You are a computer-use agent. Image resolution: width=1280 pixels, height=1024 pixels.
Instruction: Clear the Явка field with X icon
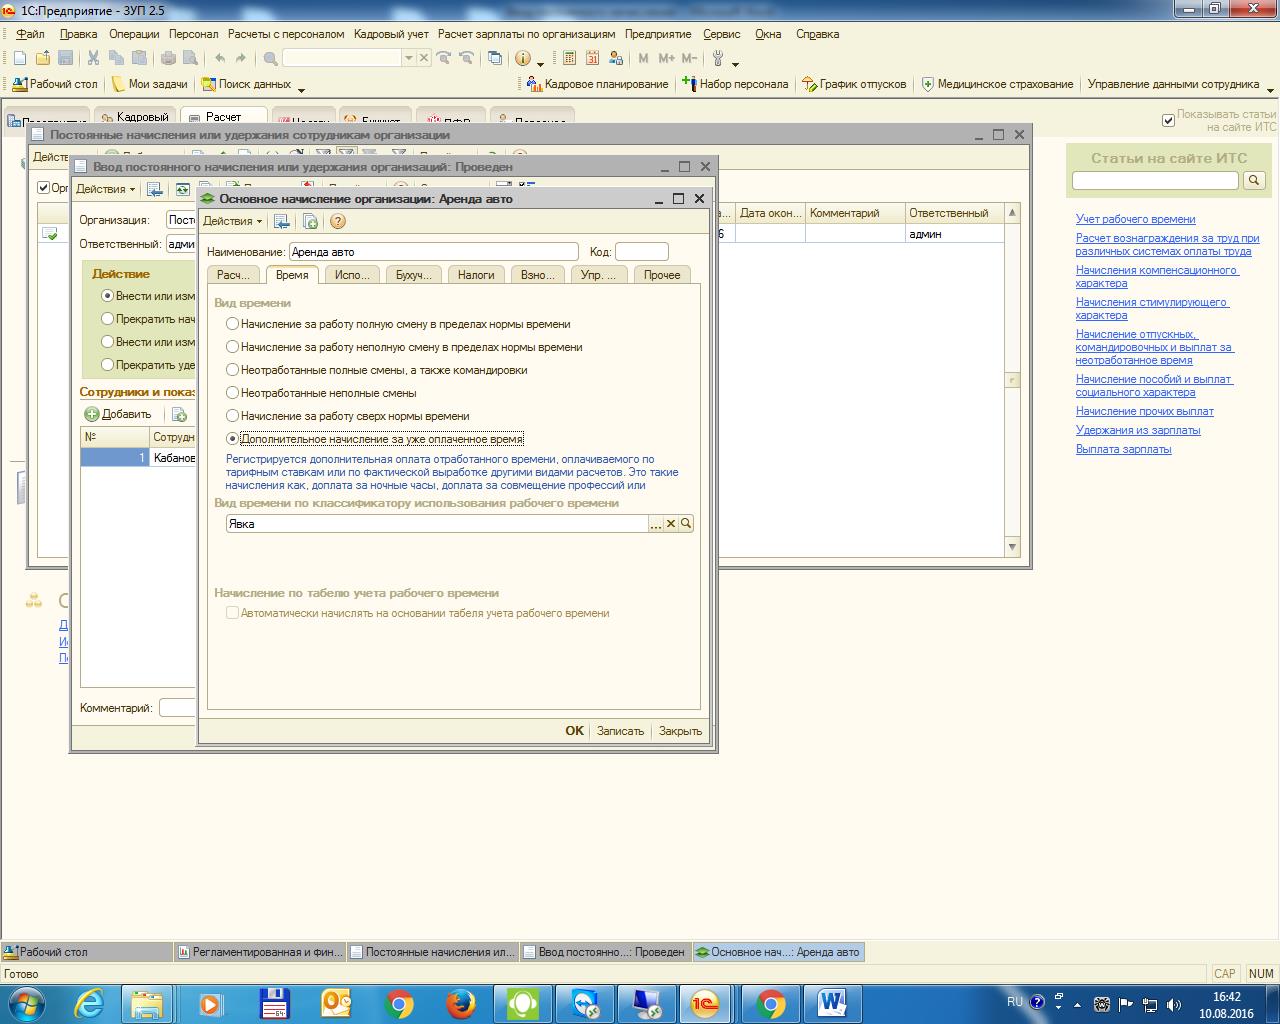point(671,524)
